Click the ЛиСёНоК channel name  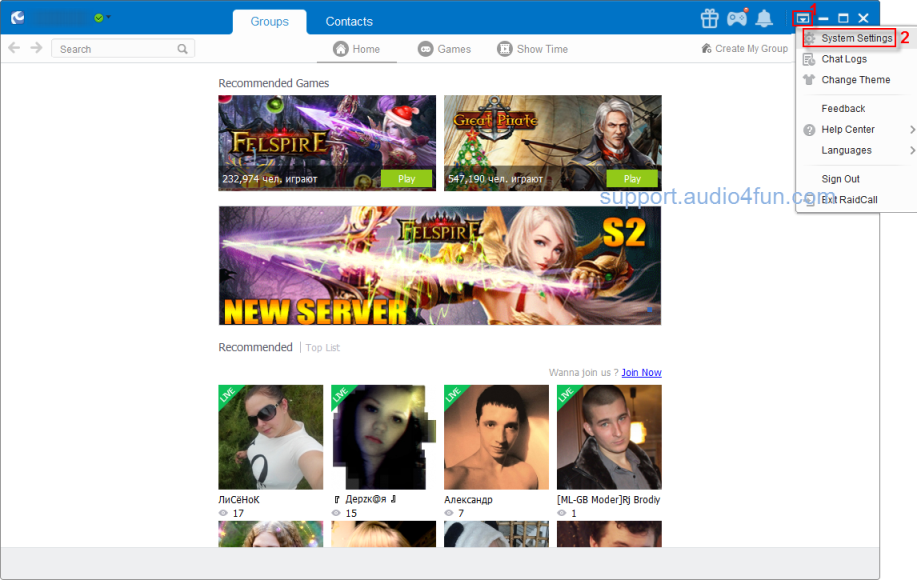coord(239,500)
